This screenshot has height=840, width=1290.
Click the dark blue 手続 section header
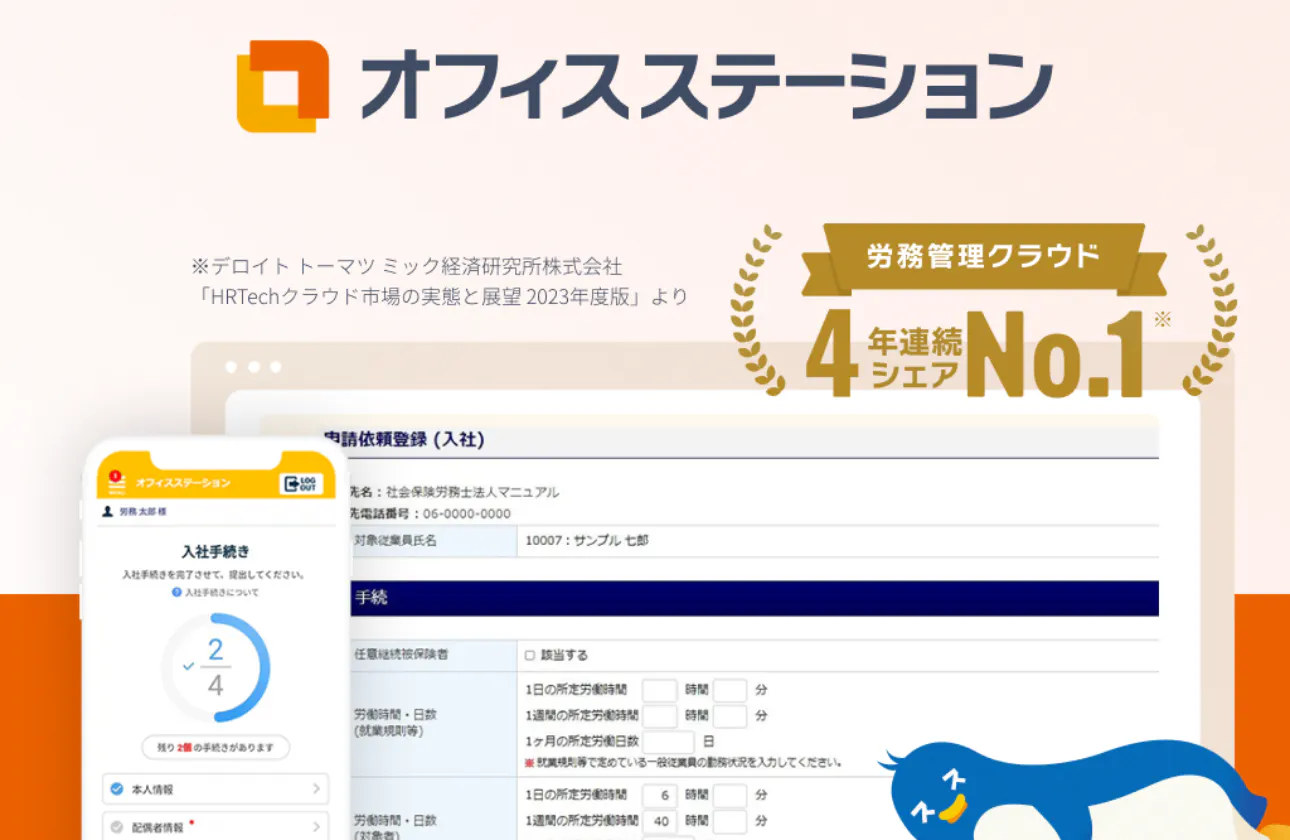coord(753,598)
